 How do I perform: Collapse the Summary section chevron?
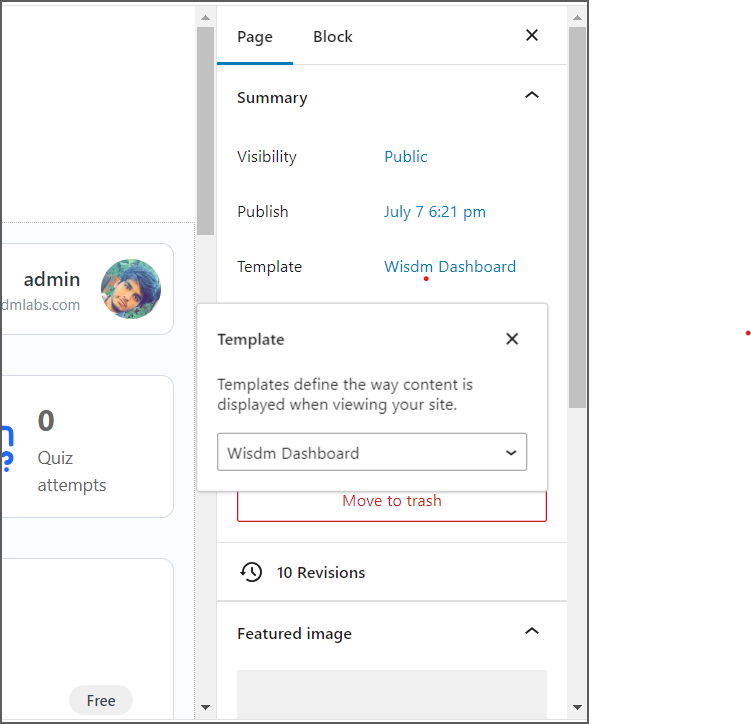(532, 97)
